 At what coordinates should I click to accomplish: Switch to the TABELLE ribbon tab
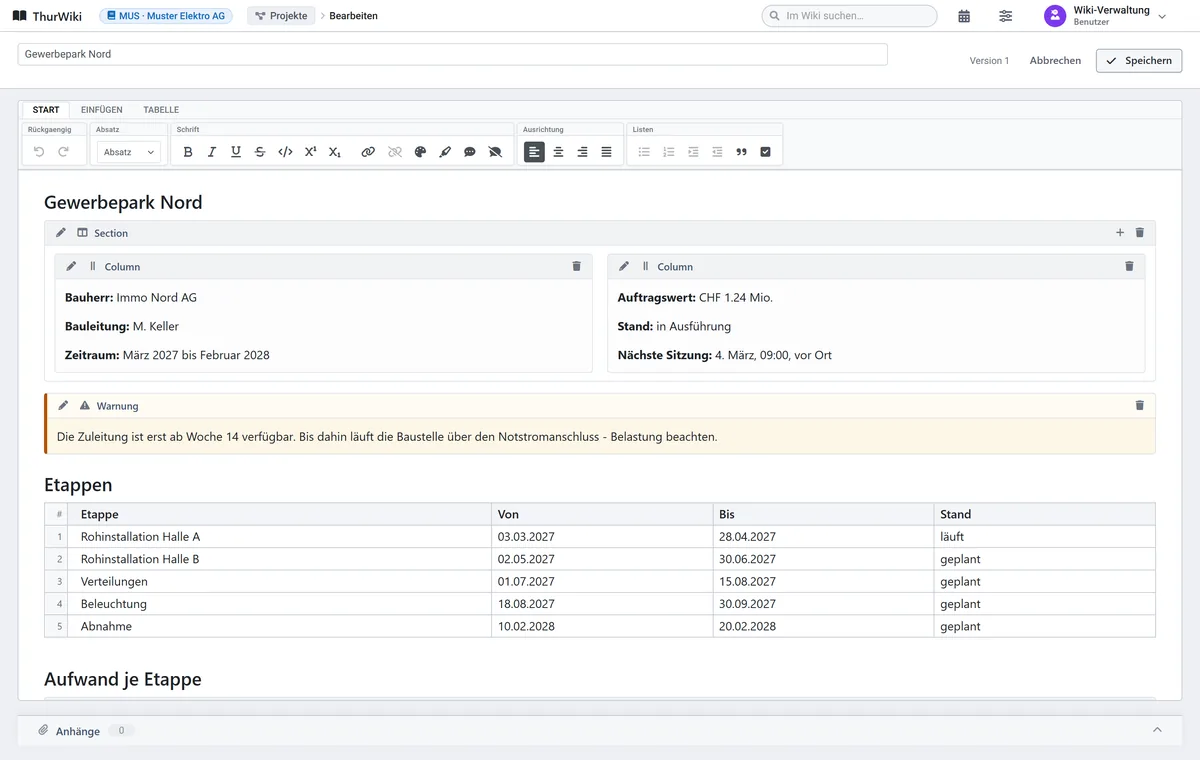(x=161, y=110)
